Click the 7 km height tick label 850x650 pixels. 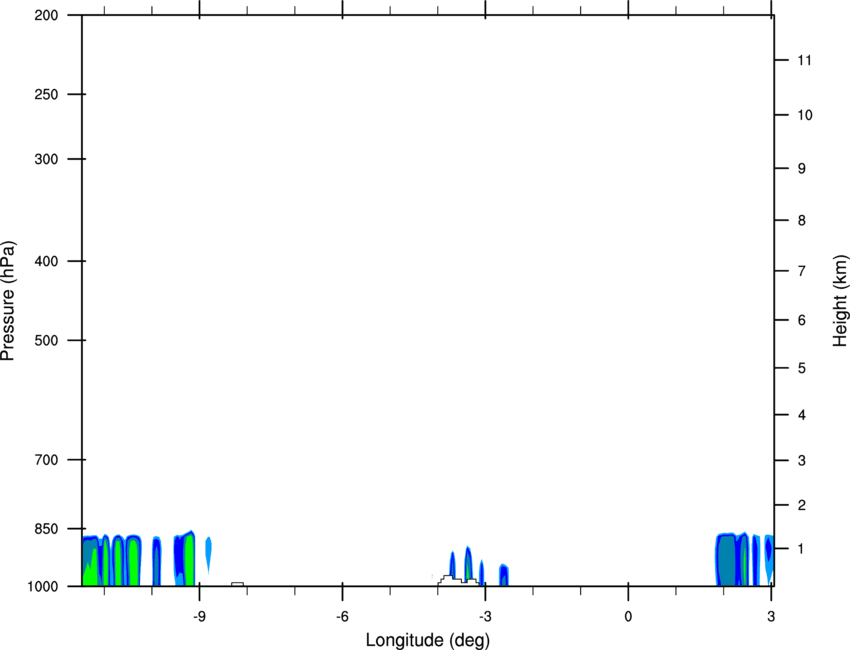[802, 271]
